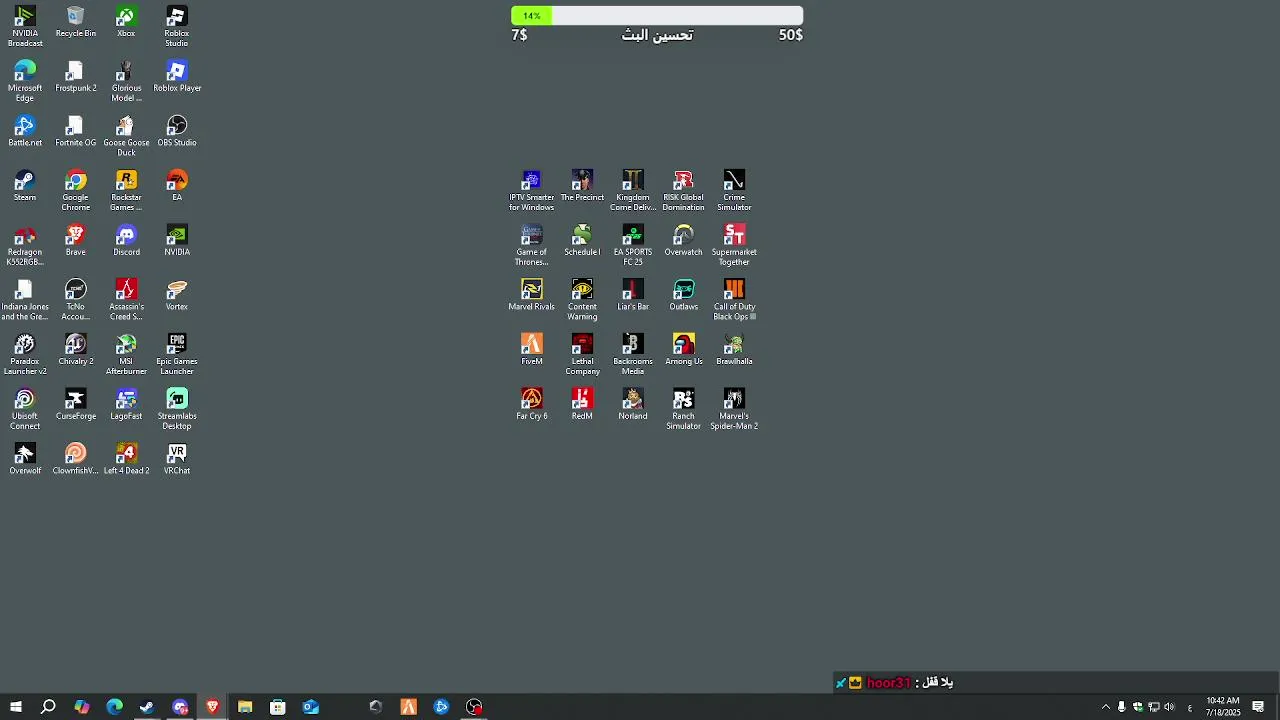
Task: Select the Microsoft Edge desktop shortcut
Action: tap(25, 81)
